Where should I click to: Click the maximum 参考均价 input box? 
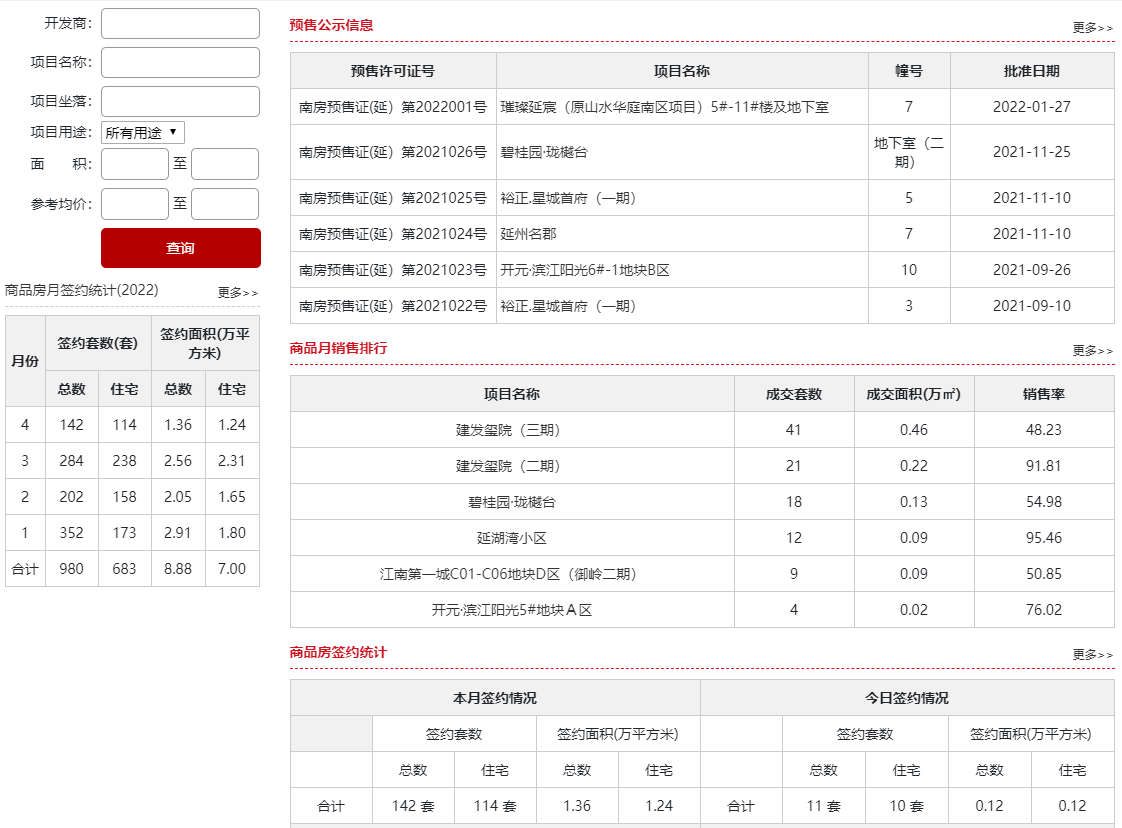(x=224, y=204)
